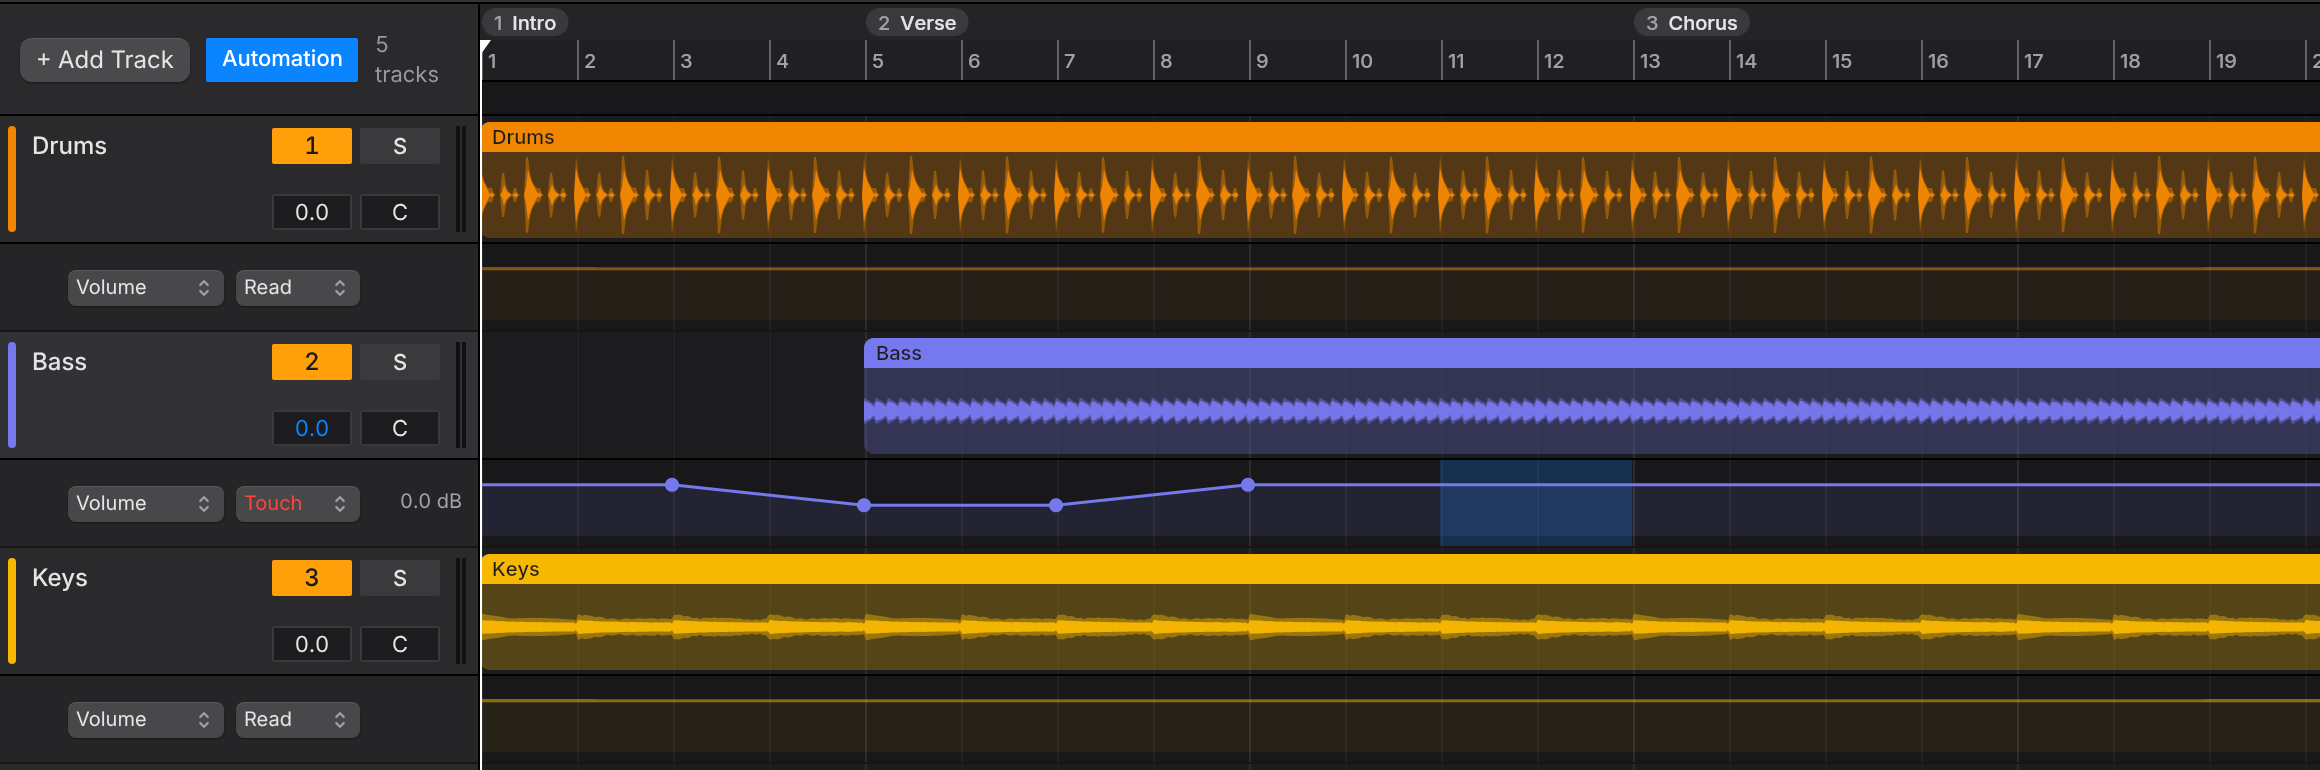
Task: Click the 5 tracks count label
Action: [x=406, y=60]
